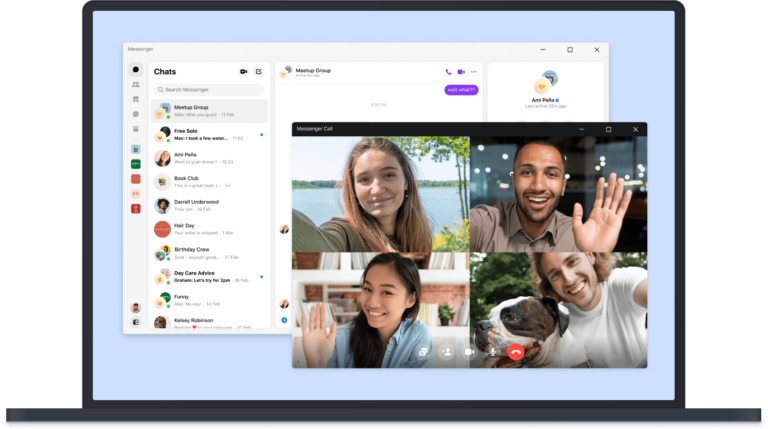Click Darrell Underwood's avatar

tap(162, 206)
